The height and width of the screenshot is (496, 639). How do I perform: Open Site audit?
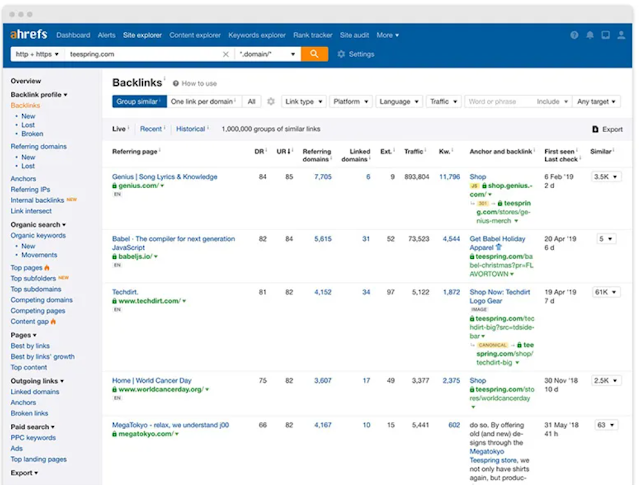(354, 35)
